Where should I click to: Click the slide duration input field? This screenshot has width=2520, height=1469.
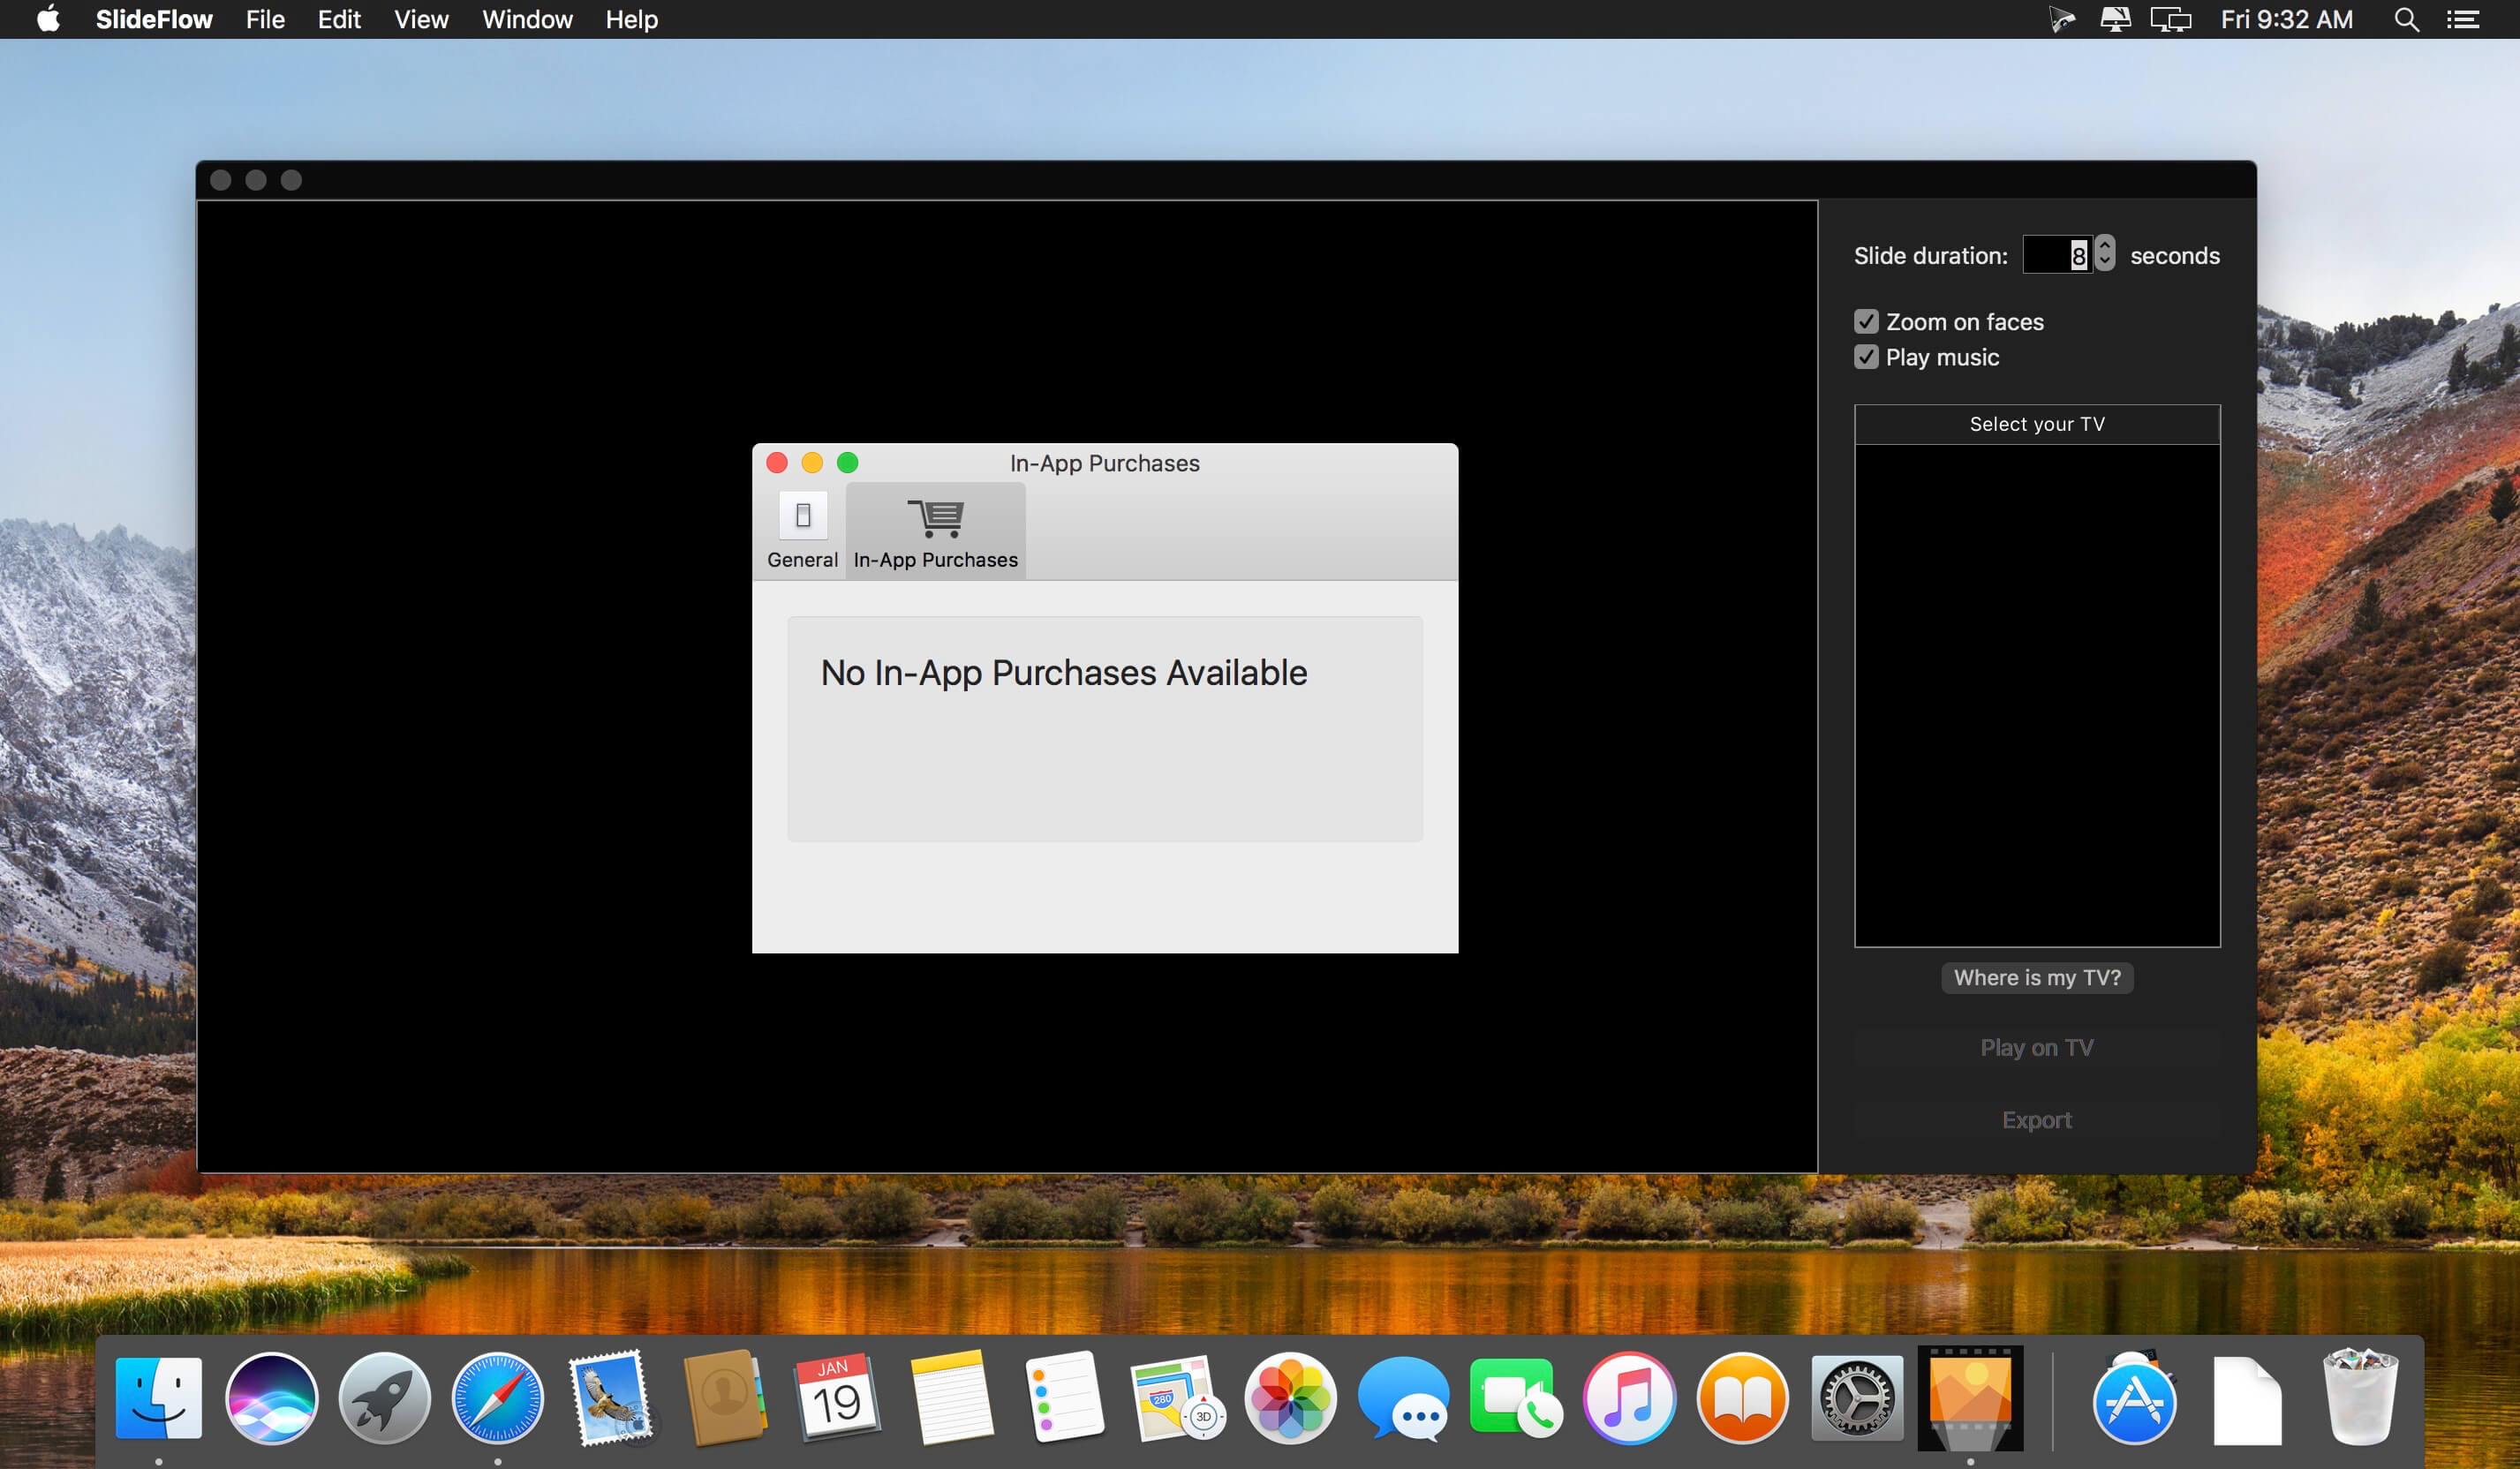click(x=2057, y=254)
